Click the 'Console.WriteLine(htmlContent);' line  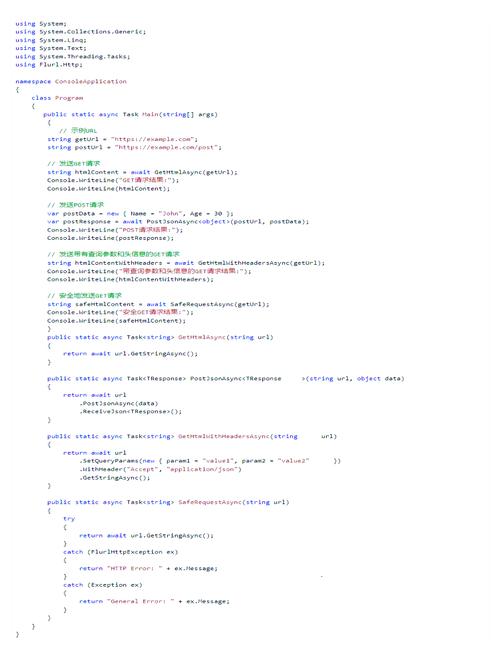tap(108, 189)
